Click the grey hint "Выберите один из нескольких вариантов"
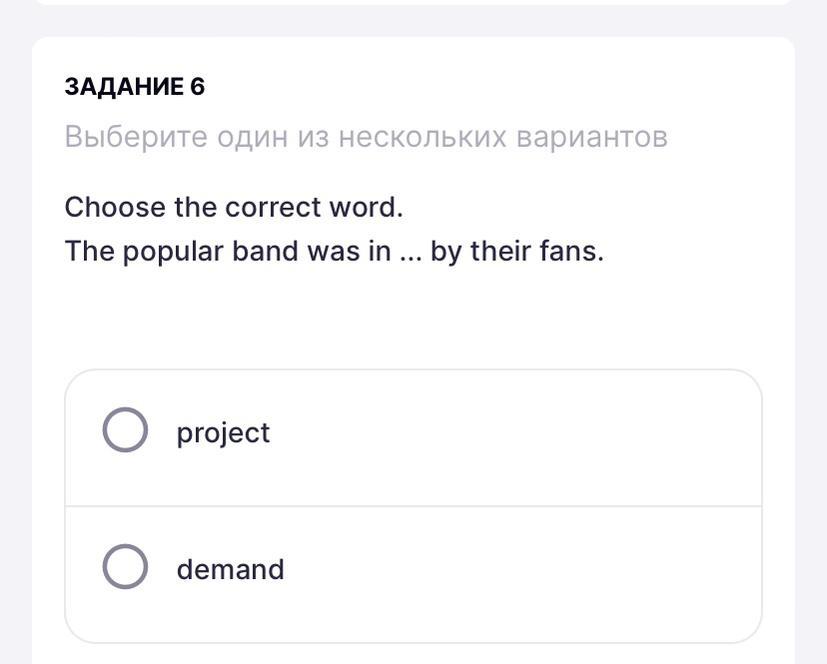 pos(365,137)
